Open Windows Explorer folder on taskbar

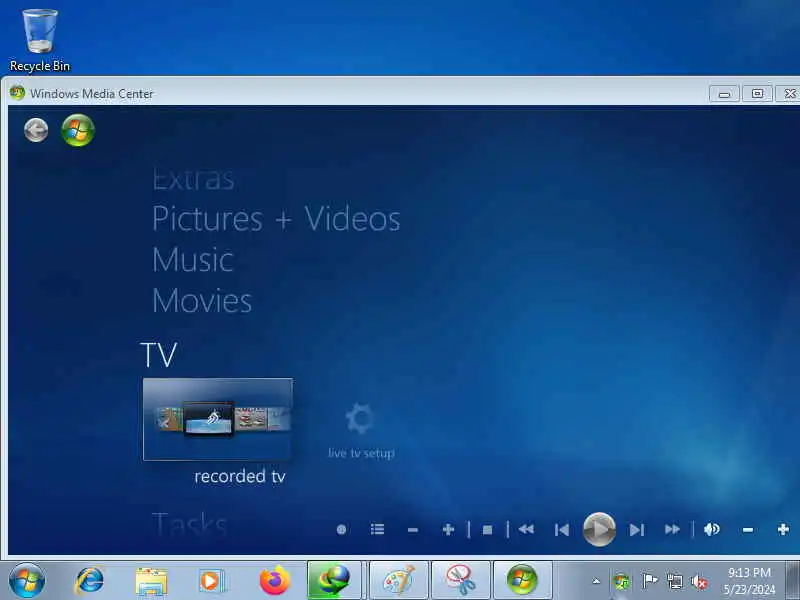[151, 581]
